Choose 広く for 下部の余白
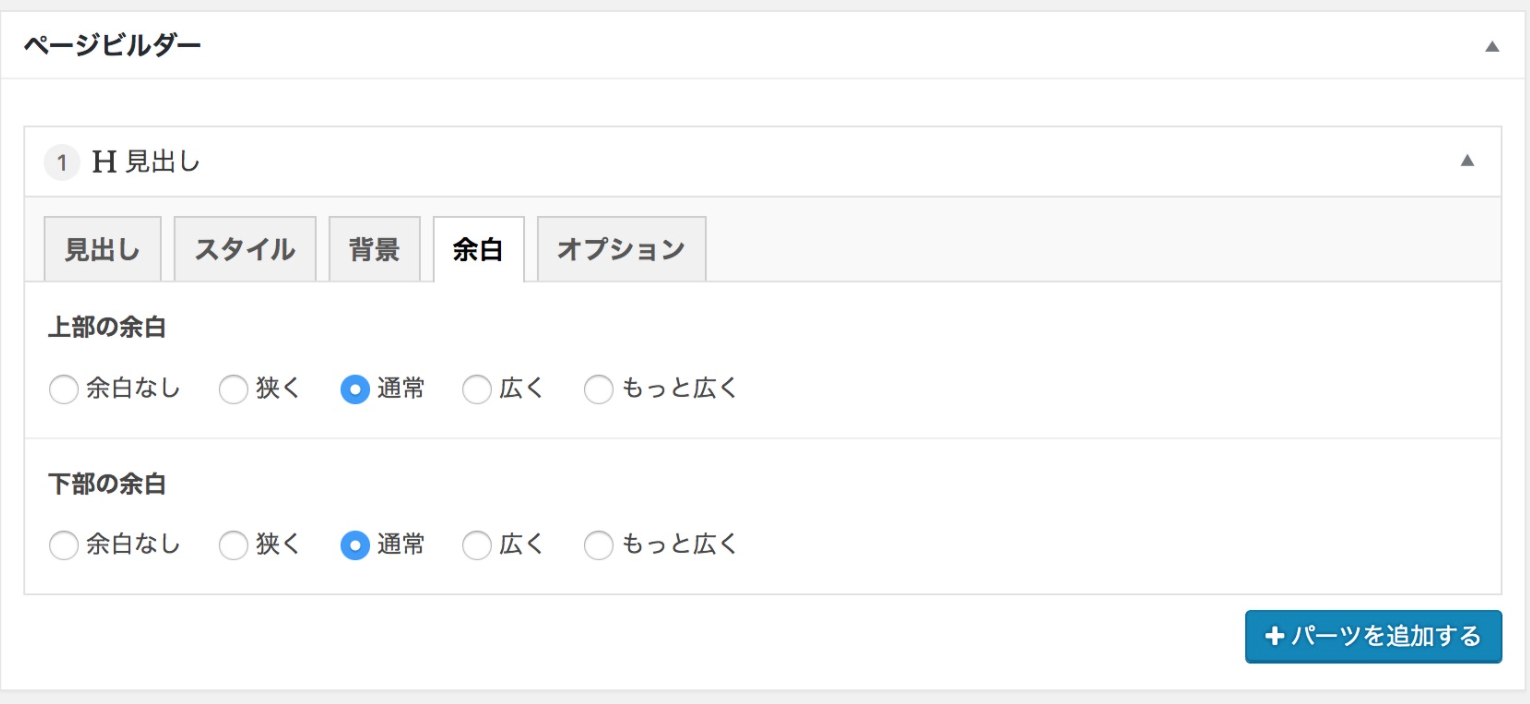Viewport: 1530px width, 704px height. point(477,546)
